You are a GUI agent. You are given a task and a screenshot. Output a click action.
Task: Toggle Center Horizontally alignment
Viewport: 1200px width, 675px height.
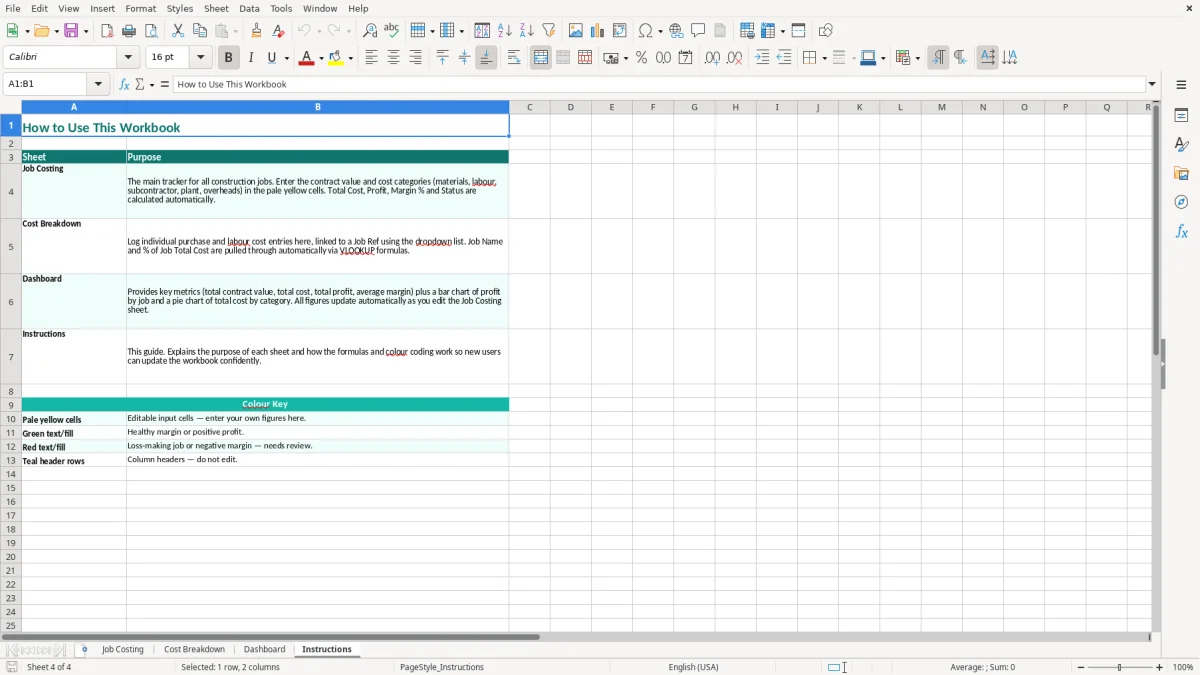[x=393, y=58]
